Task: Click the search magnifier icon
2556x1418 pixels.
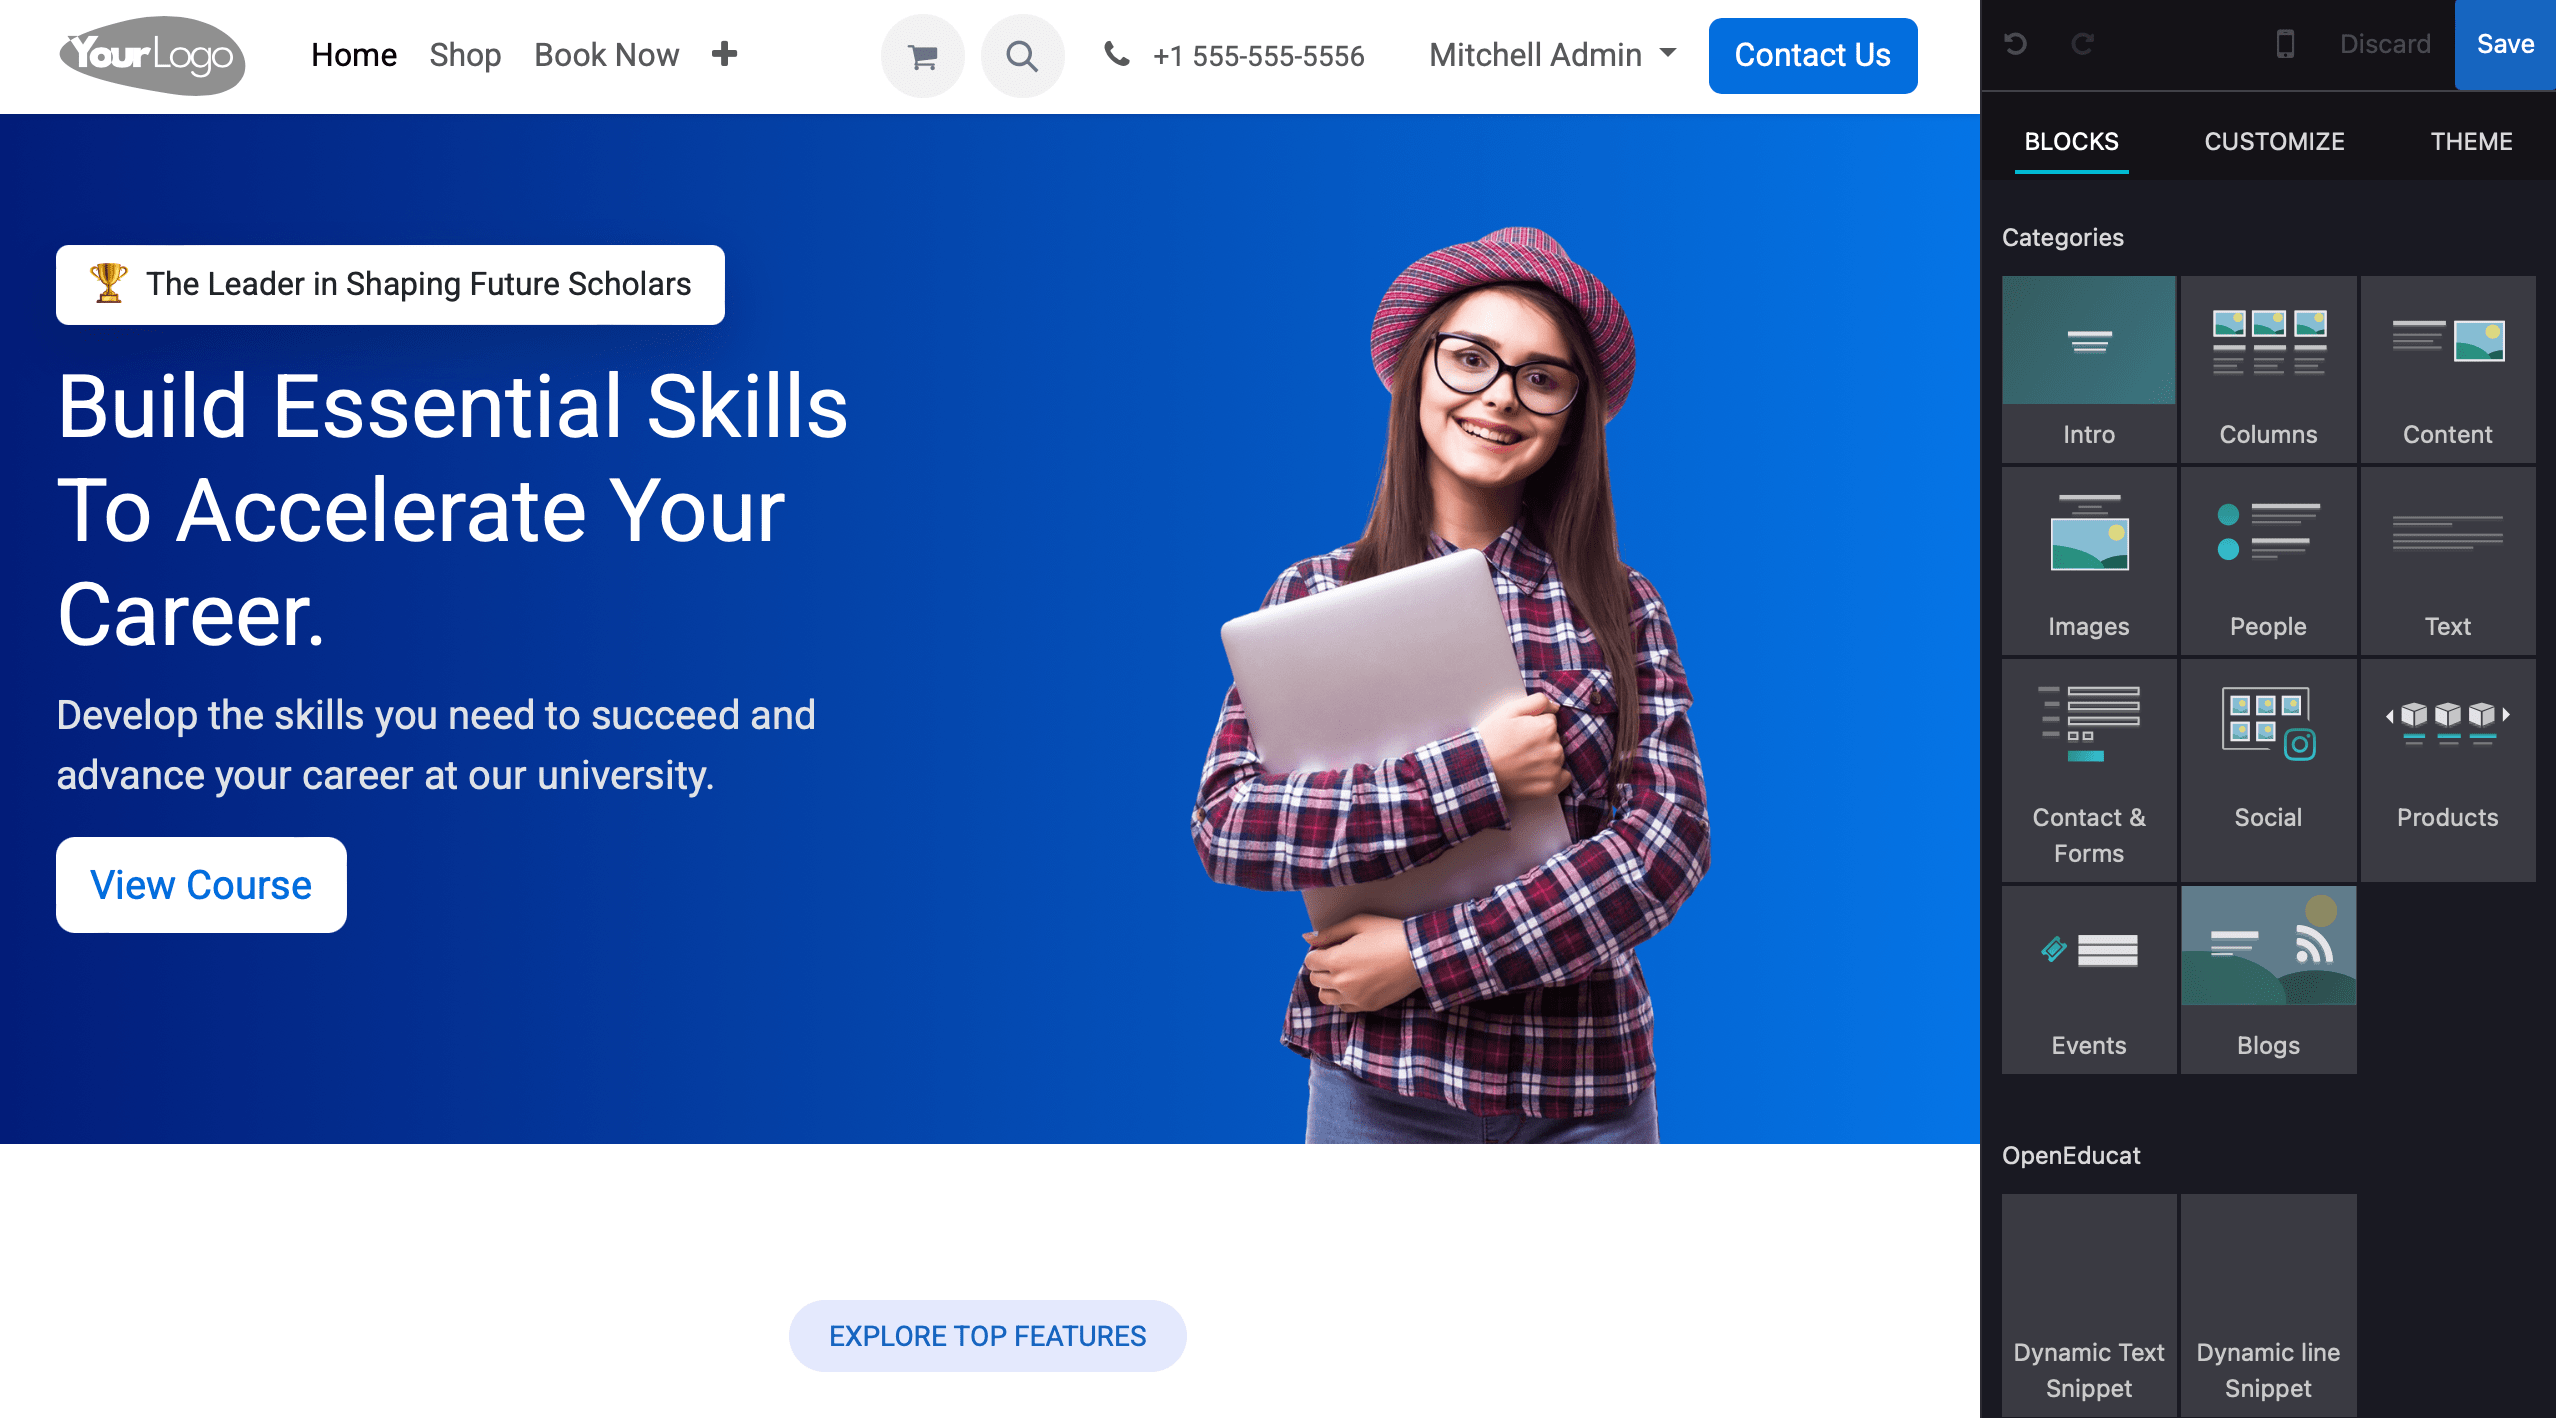Action: click(x=1022, y=56)
